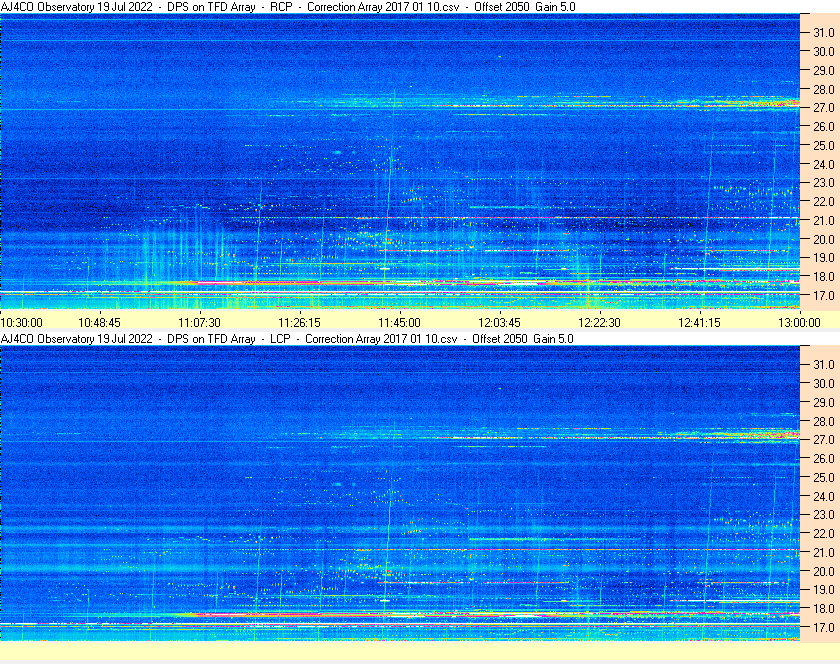840x664 pixels.
Task: Select 17.0 frequency label in RCP panel
Action: tap(823, 297)
